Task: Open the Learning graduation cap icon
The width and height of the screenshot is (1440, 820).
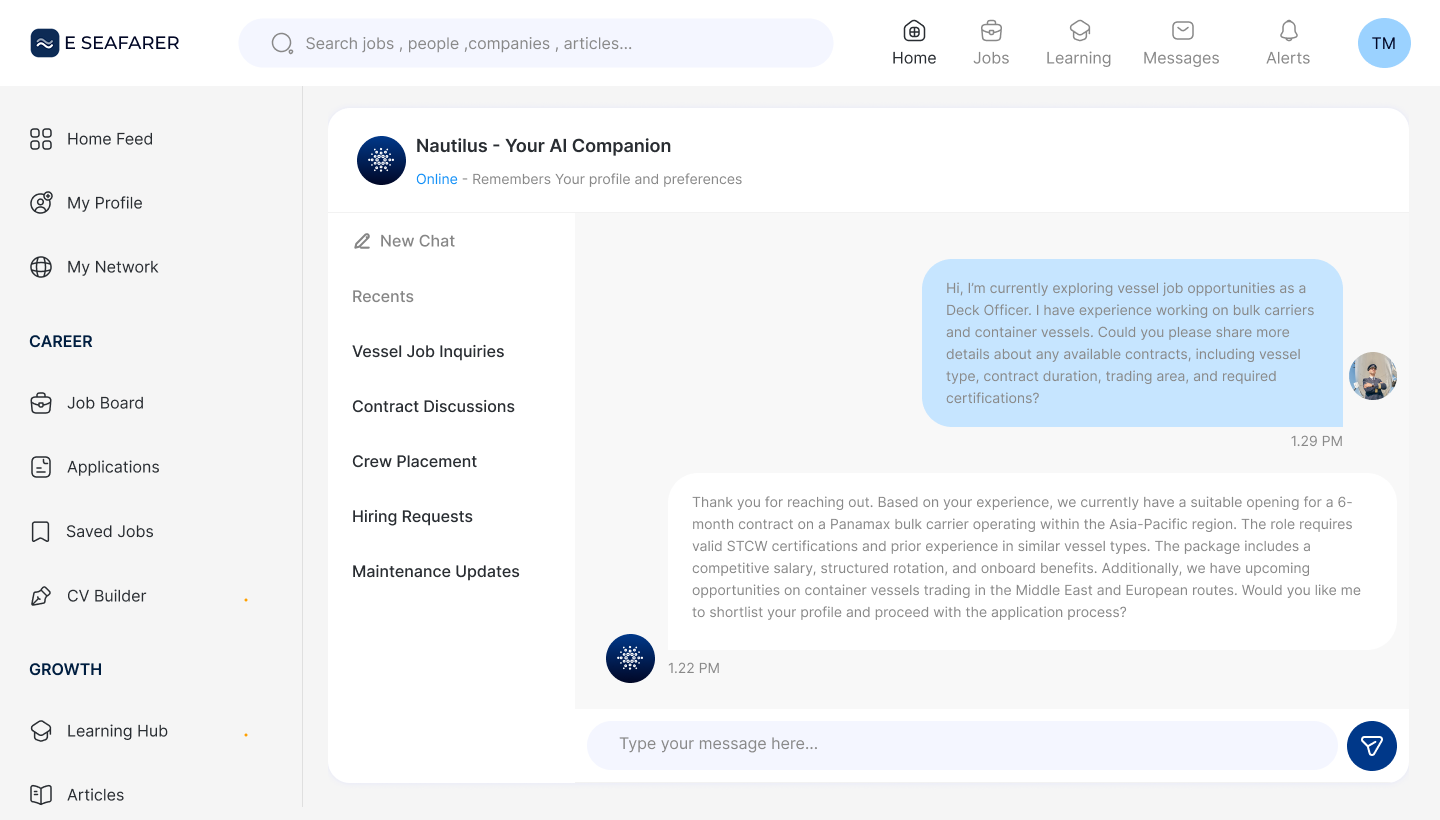Action: pos(1079,30)
